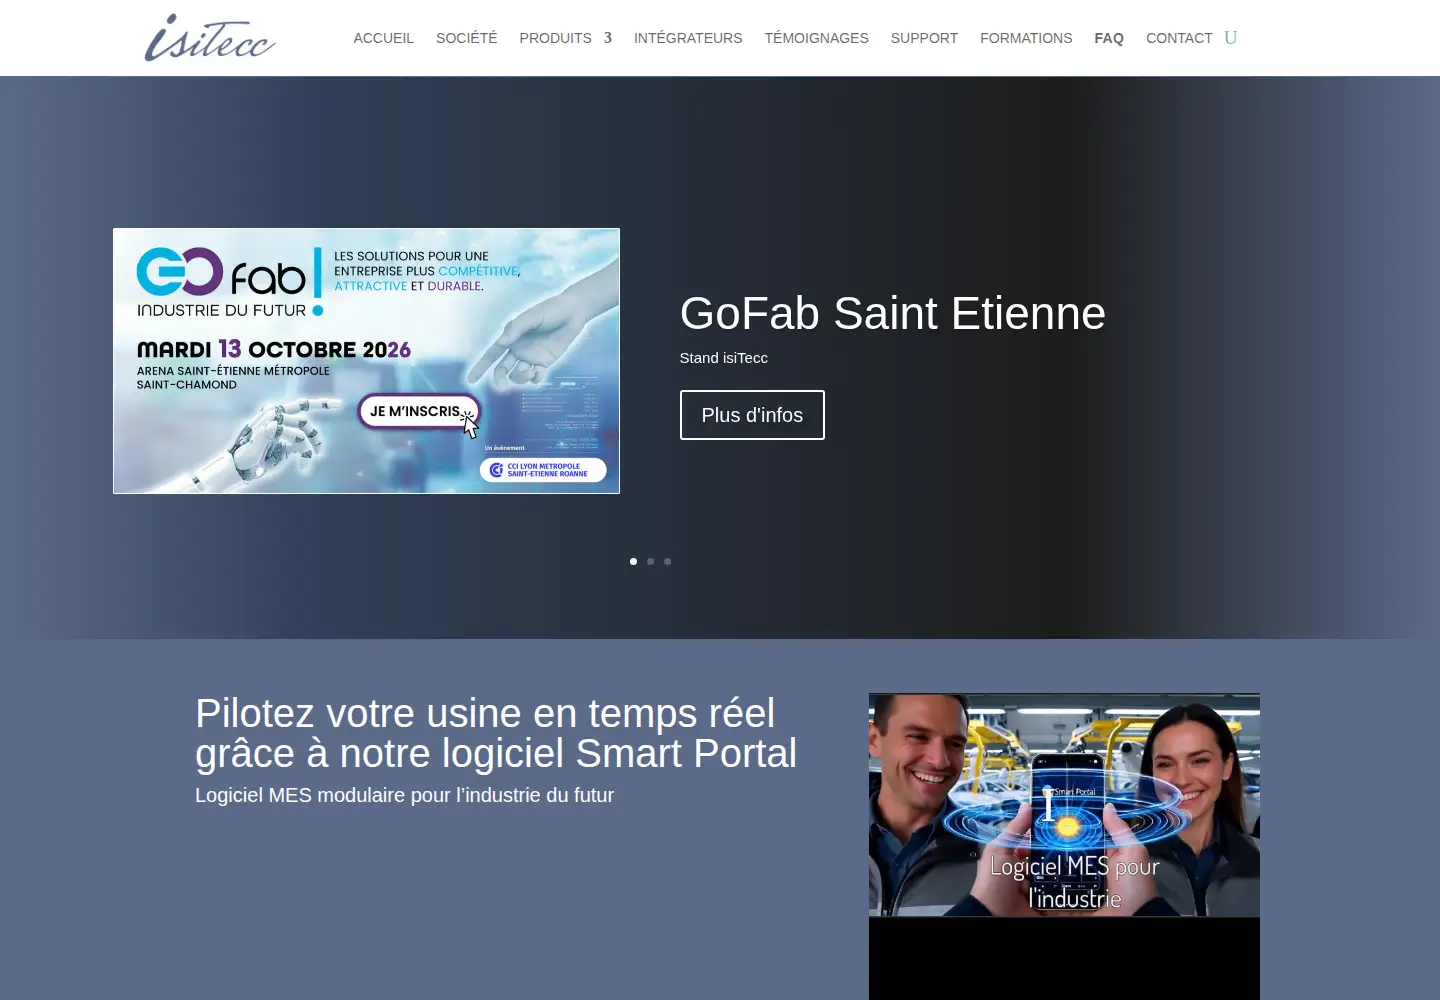Click the GoFab Saint Etienne heading
Screen dimensions: 1440x1000
[893, 313]
